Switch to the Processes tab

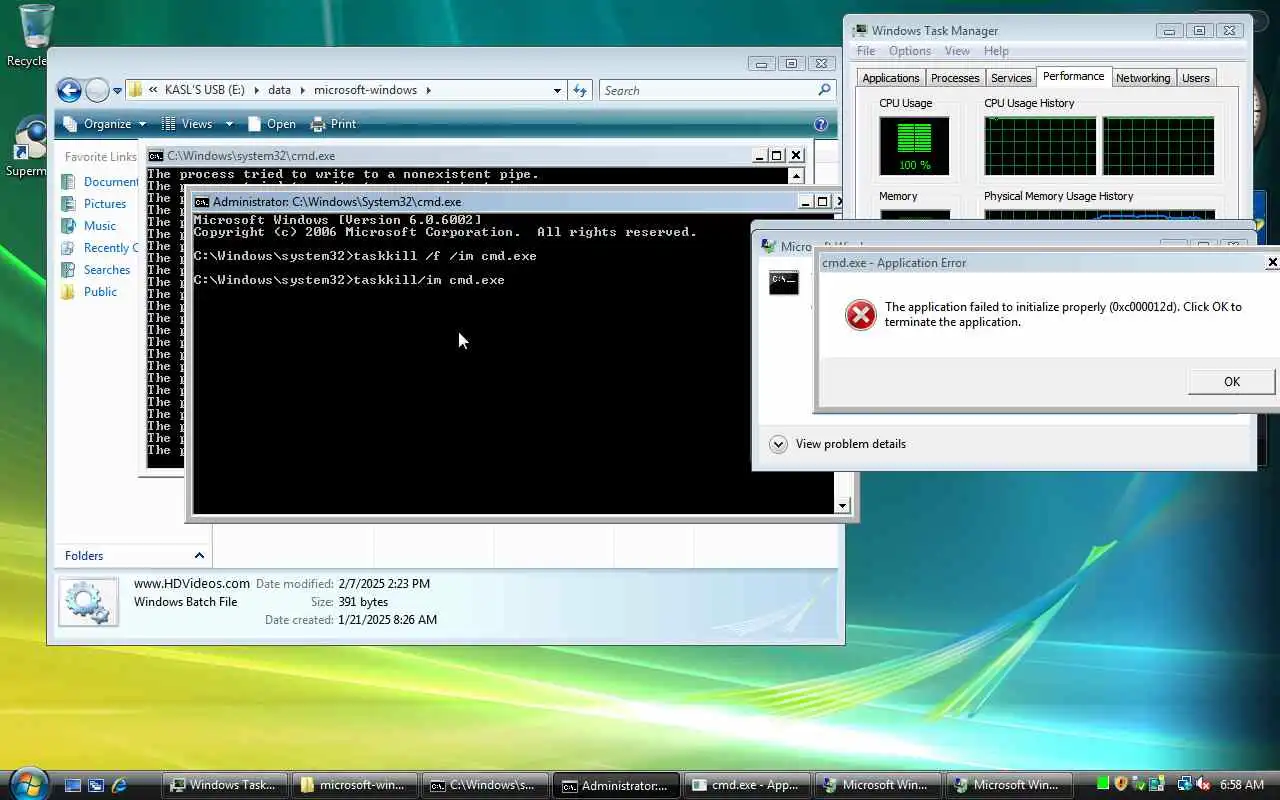(955, 78)
